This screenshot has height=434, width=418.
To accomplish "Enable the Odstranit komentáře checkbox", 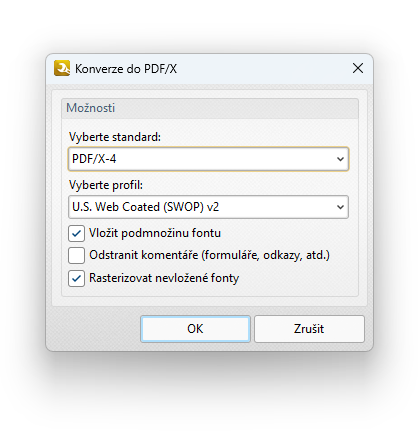I will [x=76, y=256].
